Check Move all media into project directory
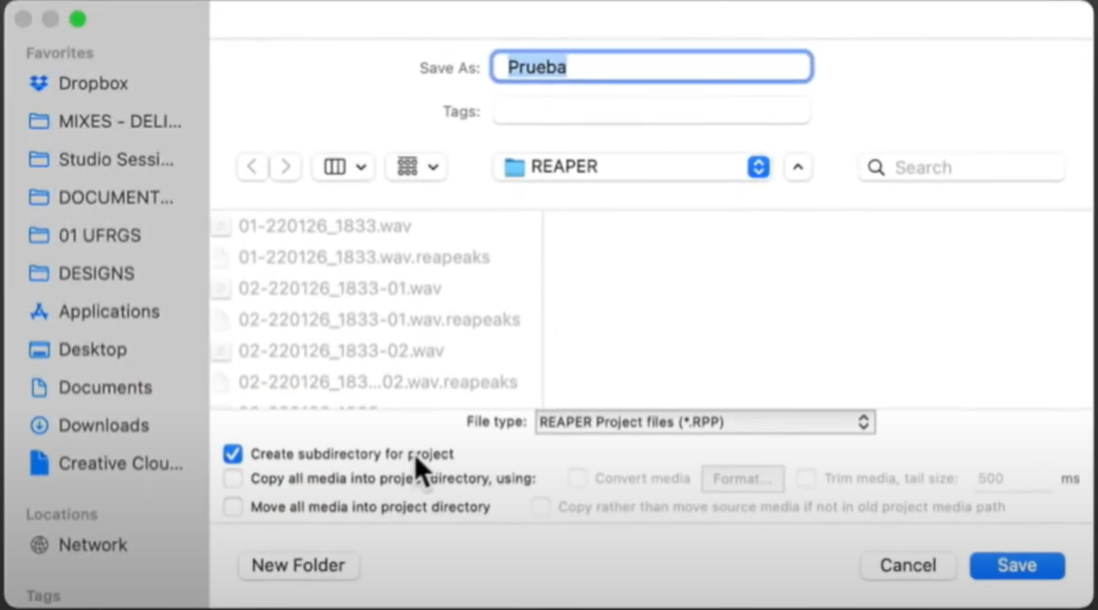 233,507
